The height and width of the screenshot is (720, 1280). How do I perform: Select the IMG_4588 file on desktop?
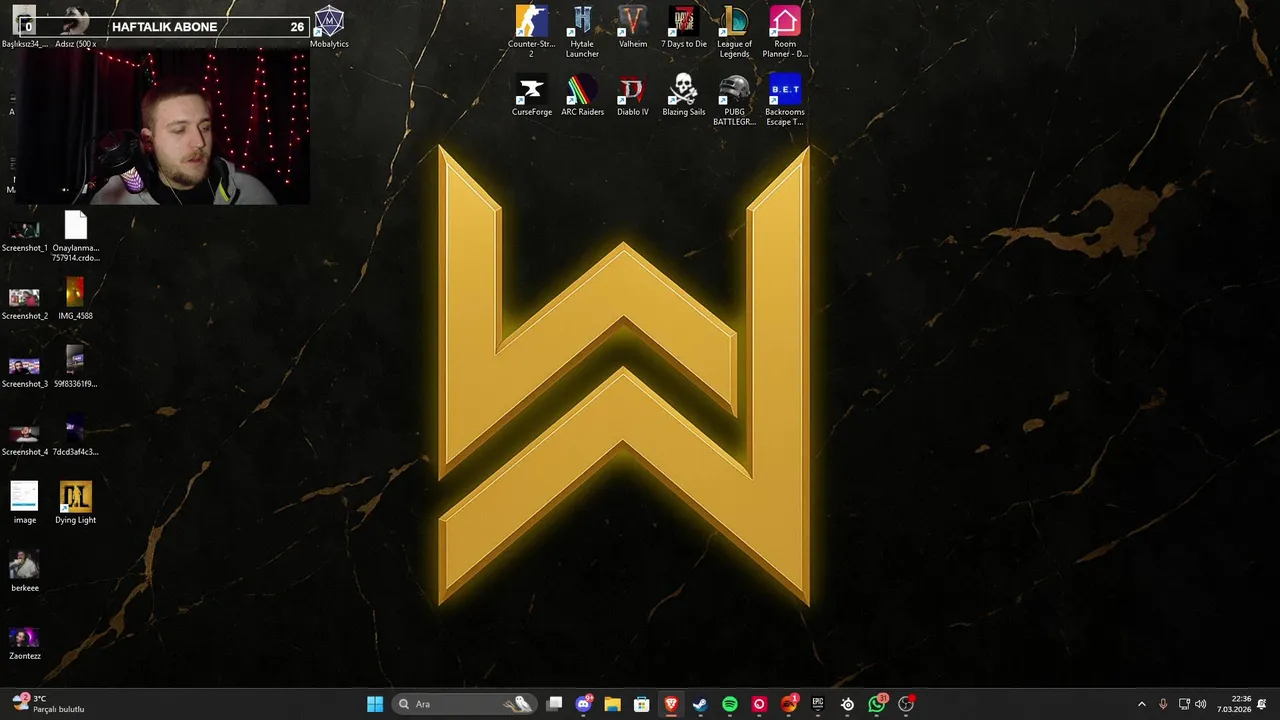(75, 299)
